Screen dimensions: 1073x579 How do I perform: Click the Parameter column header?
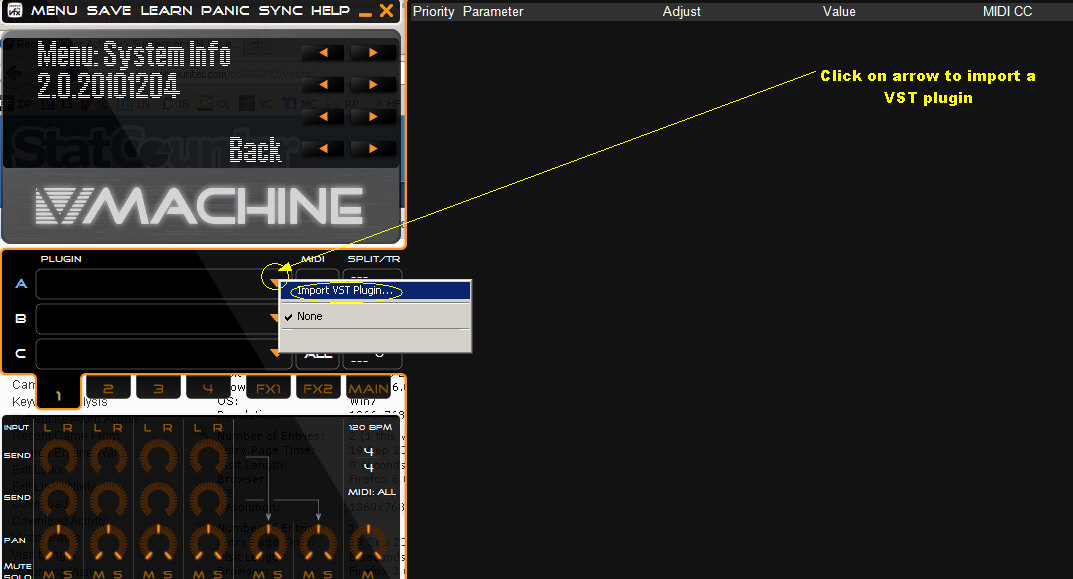(493, 12)
